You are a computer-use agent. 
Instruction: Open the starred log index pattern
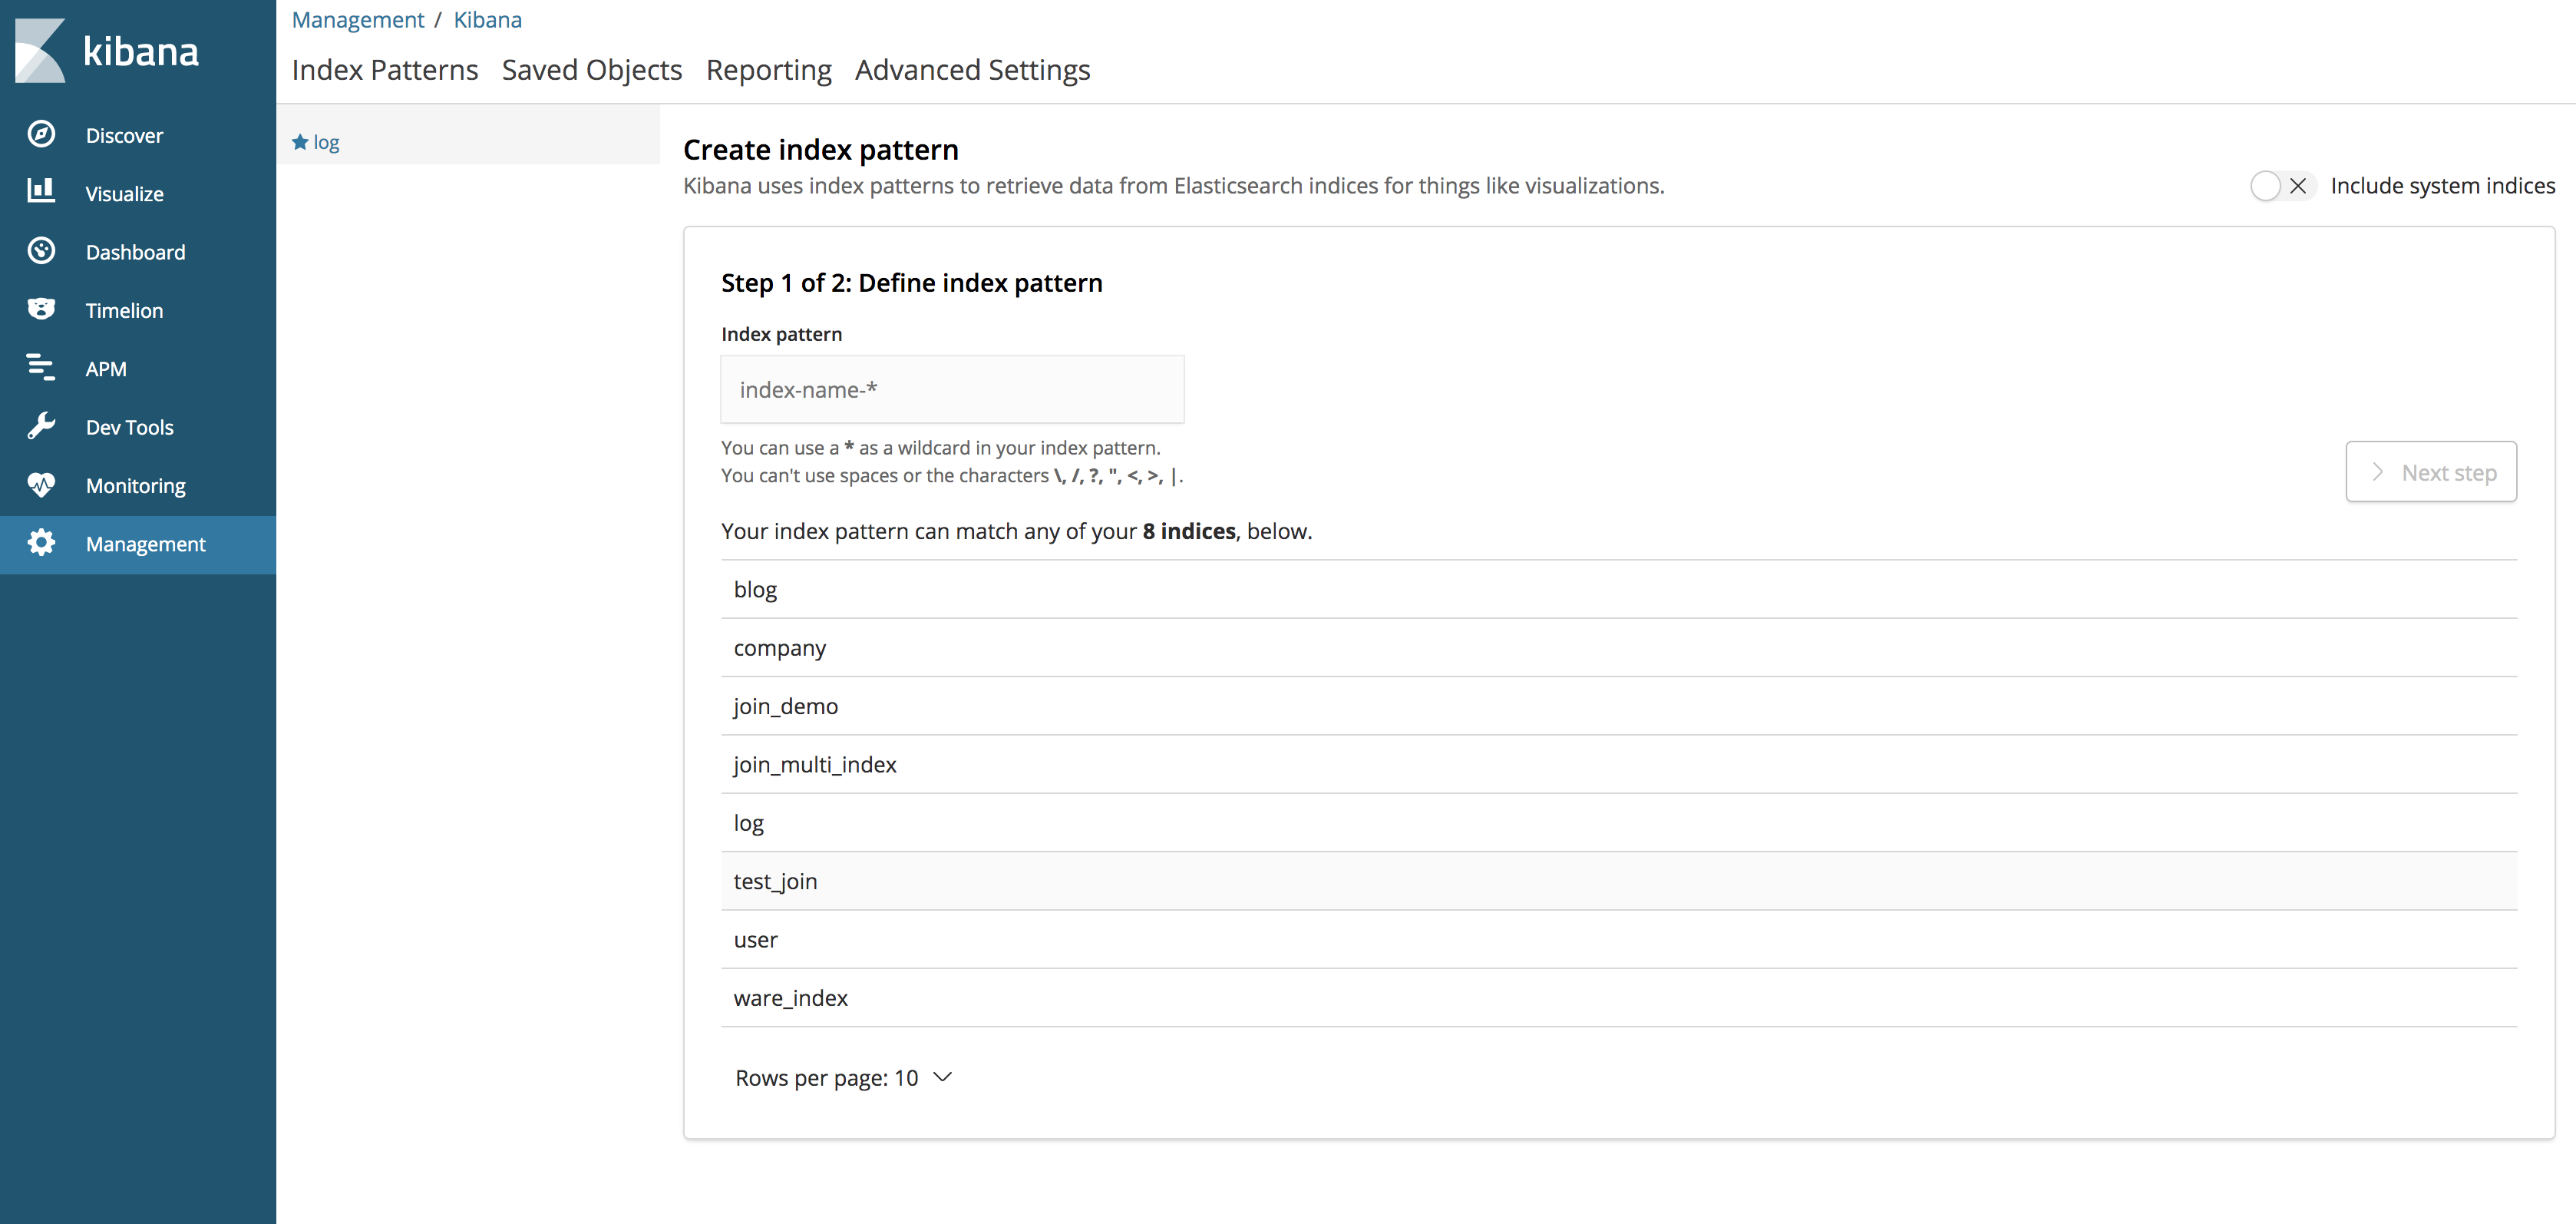tap(316, 143)
